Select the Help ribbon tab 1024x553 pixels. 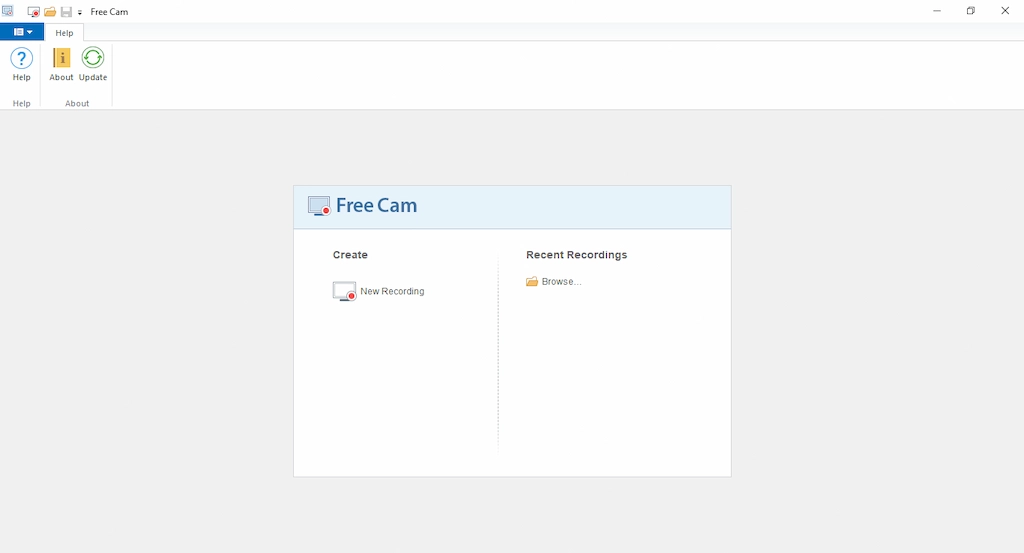(x=64, y=33)
